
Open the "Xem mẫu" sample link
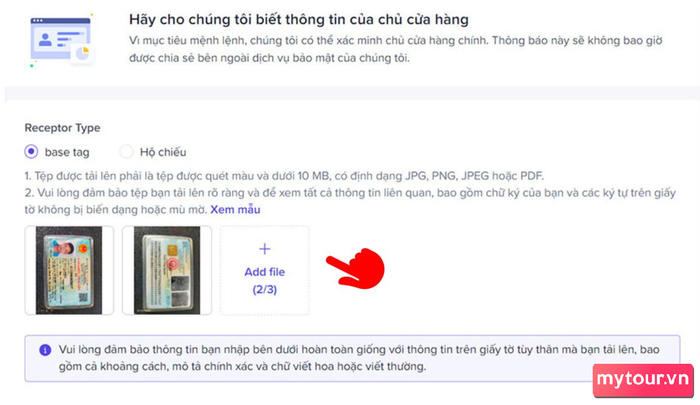(x=235, y=209)
